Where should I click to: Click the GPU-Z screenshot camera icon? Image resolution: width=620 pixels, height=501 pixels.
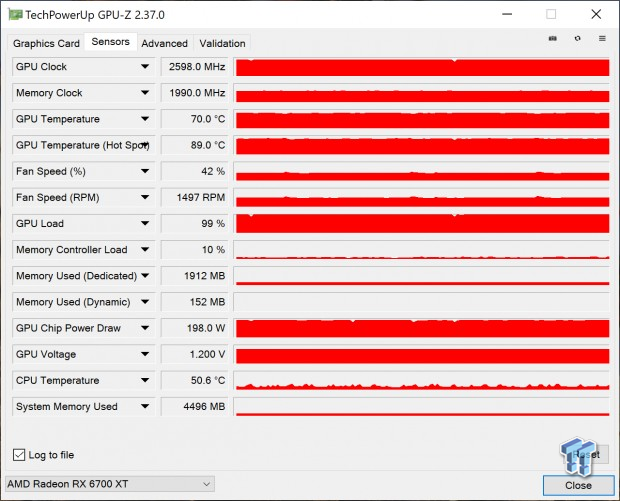(x=553, y=38)
